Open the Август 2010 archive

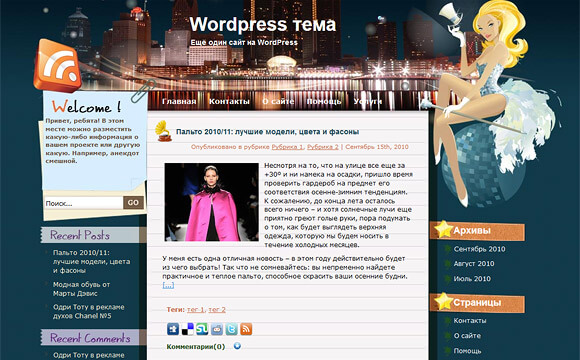[474, 263]
